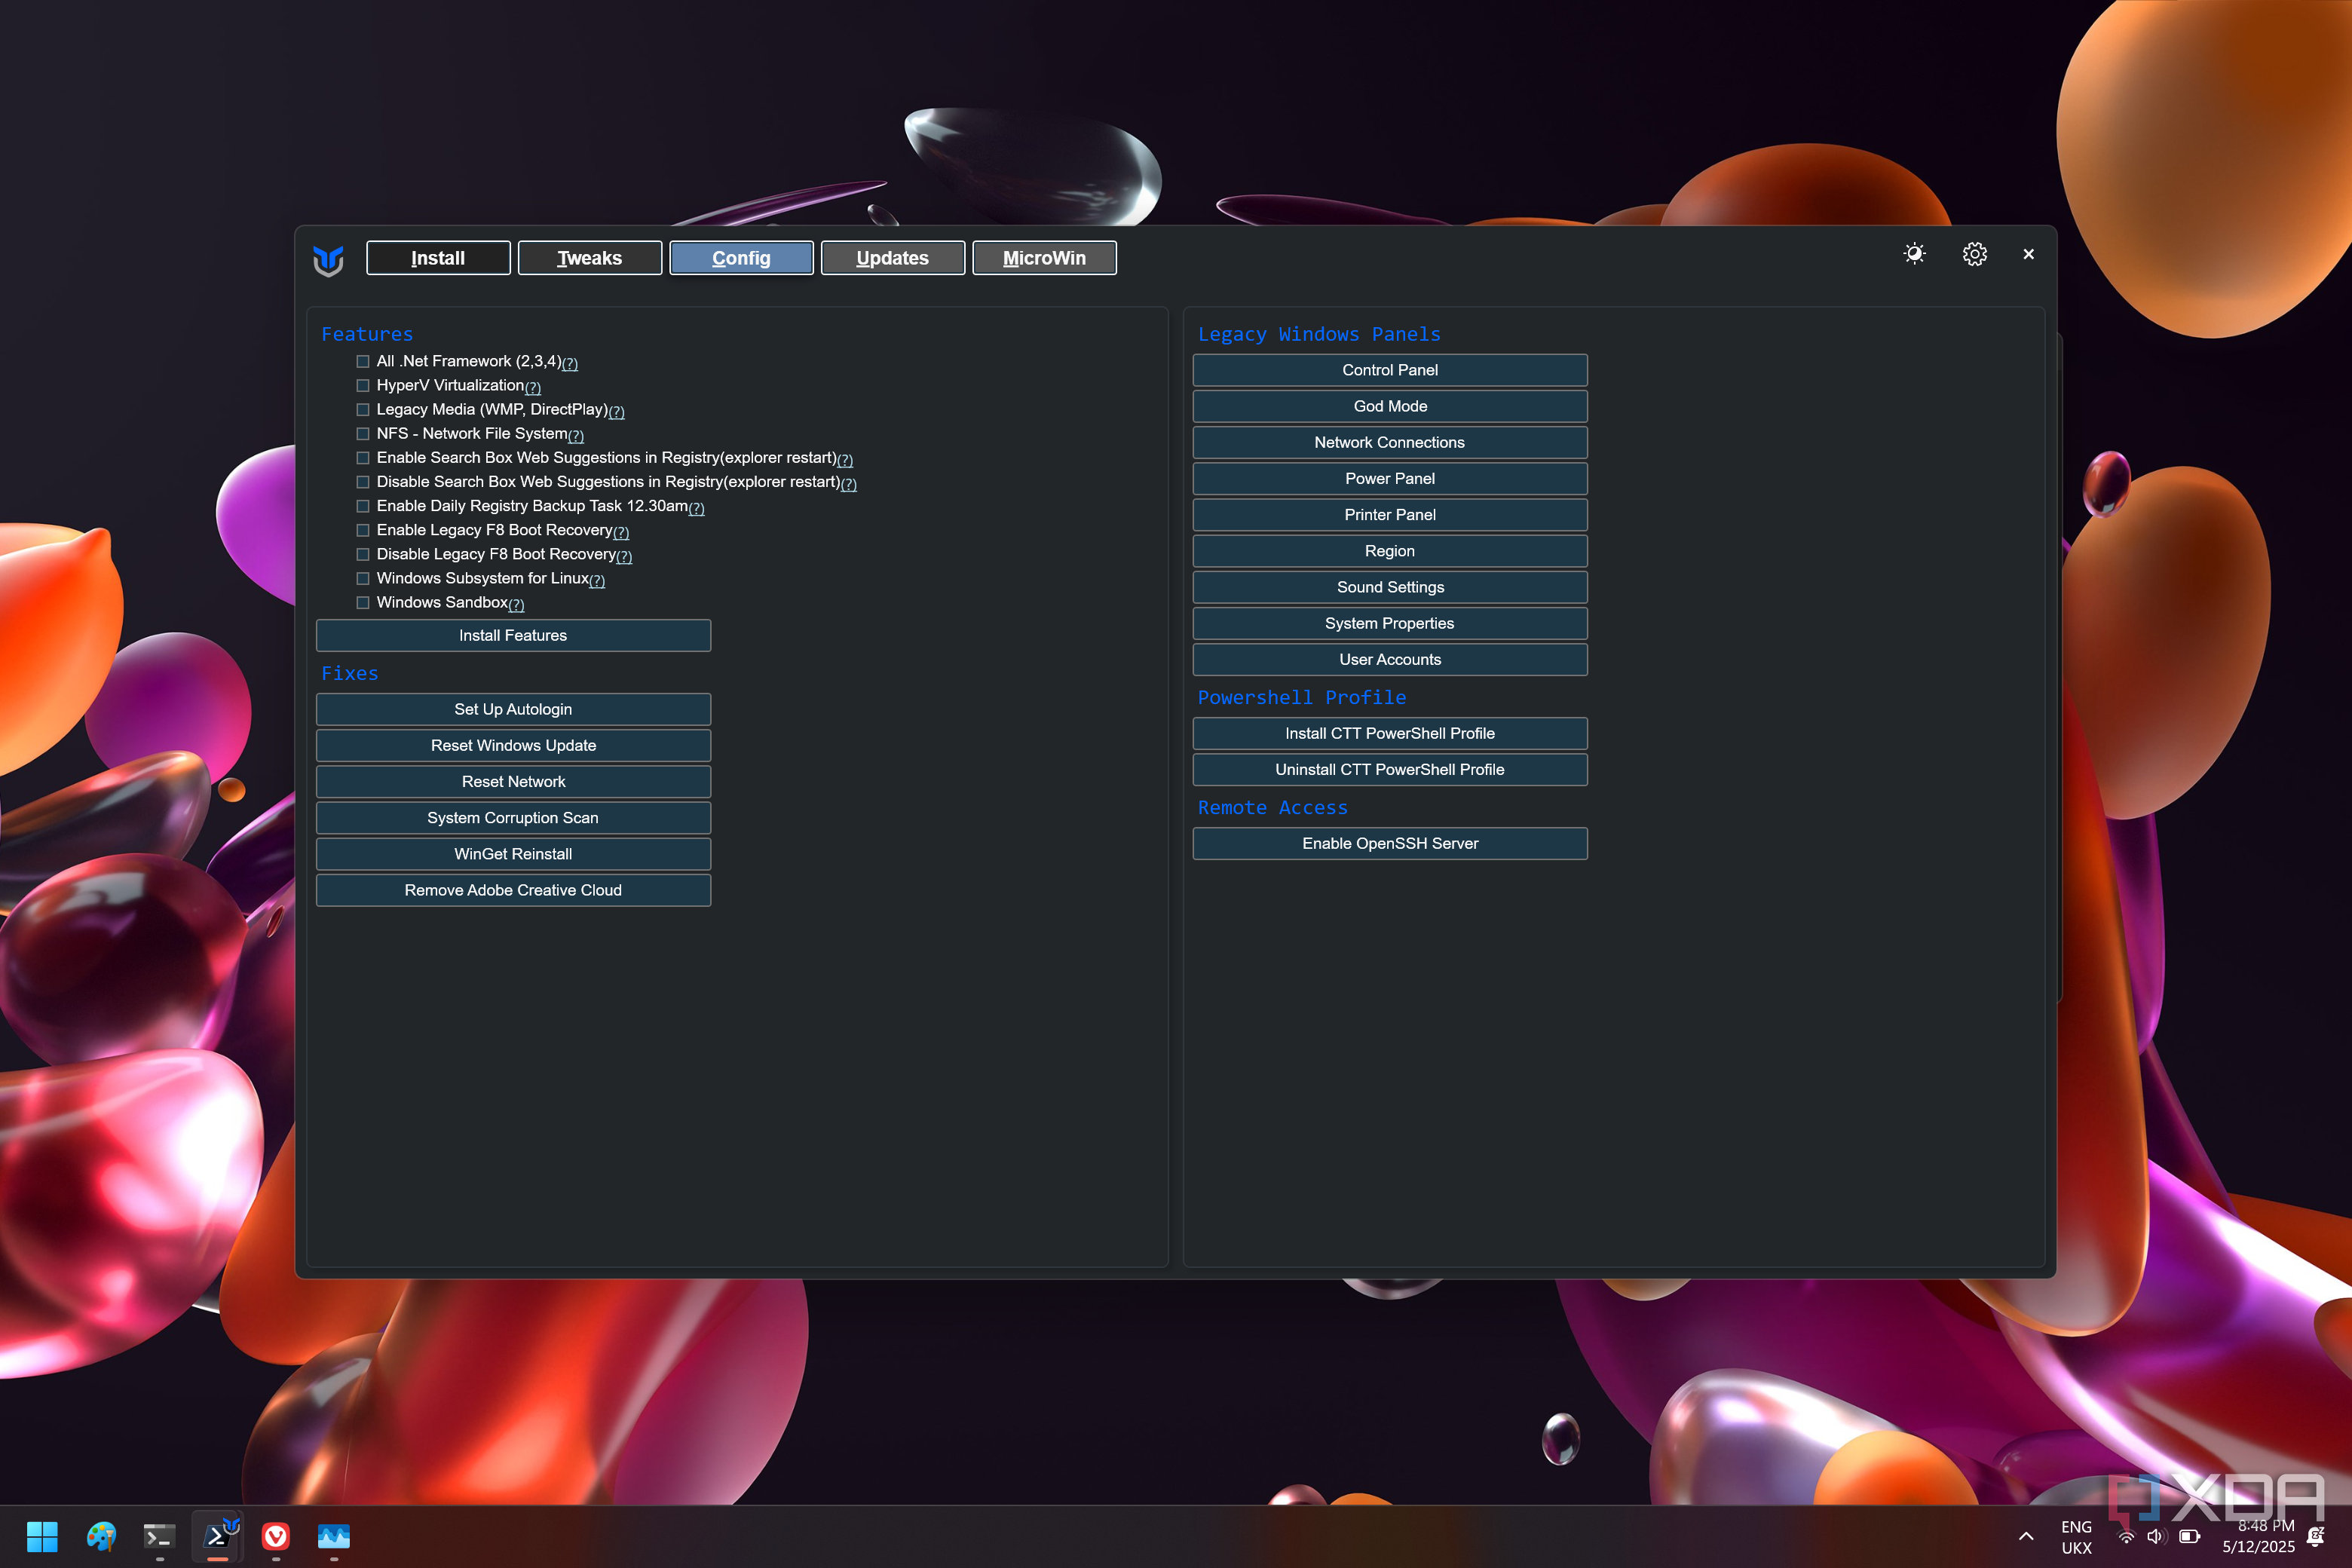Toggle the light/dark theme sun icon
This screenshot has width=2352, height=1568.
(1914, 254)
